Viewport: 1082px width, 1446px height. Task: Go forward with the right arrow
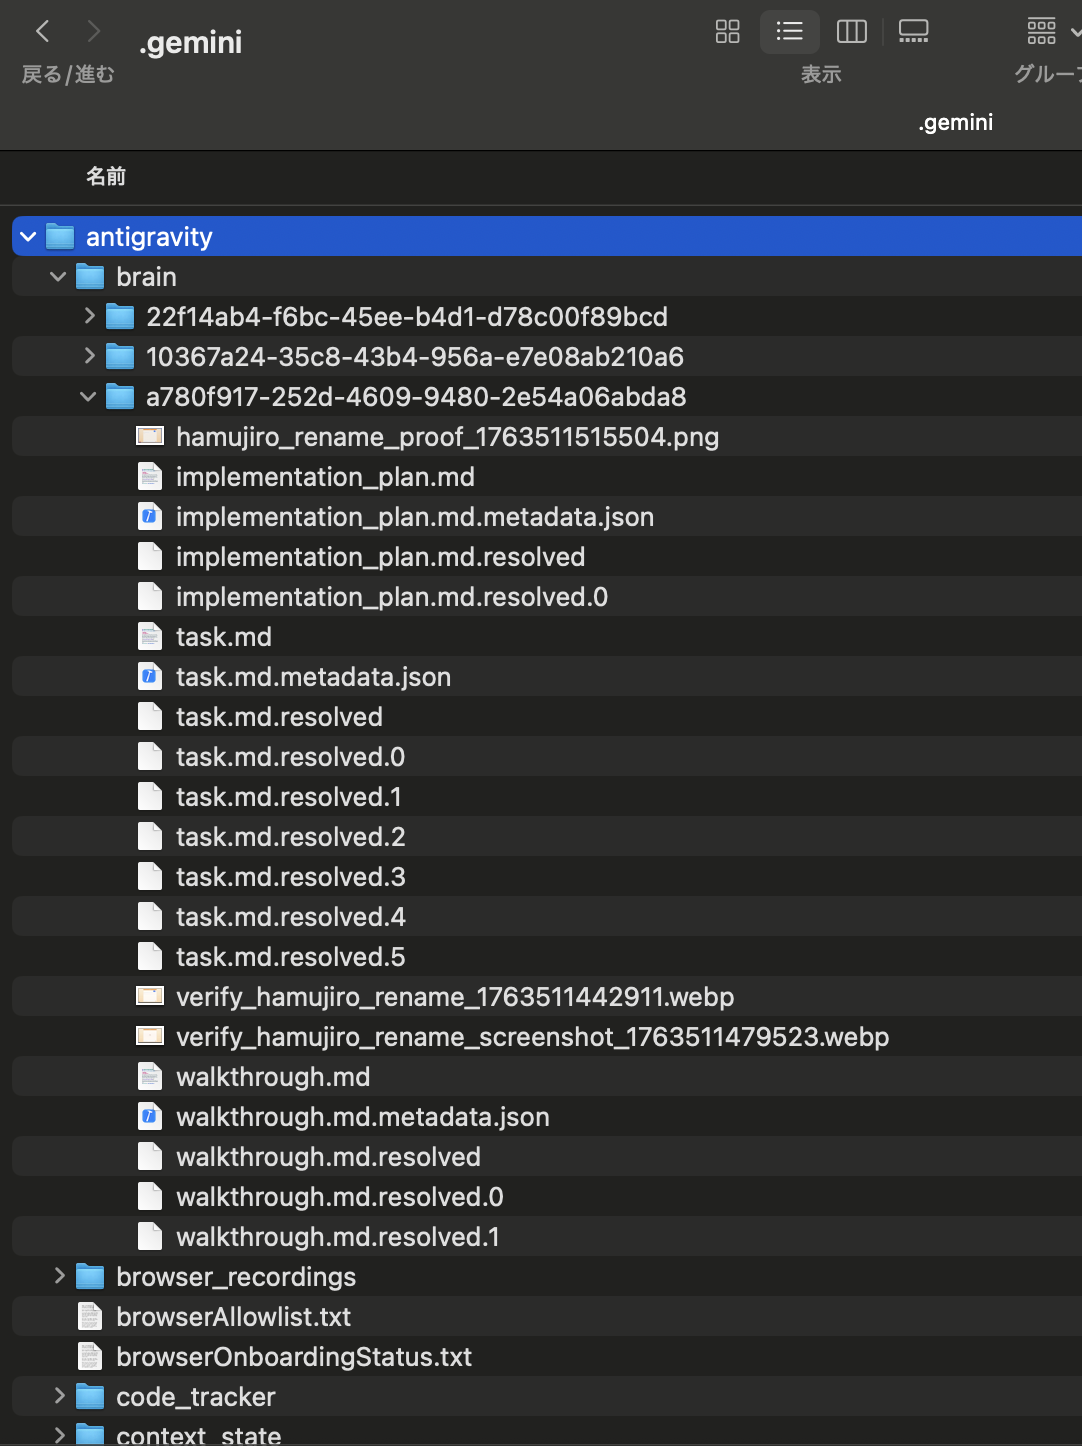[x=94, y=31]
